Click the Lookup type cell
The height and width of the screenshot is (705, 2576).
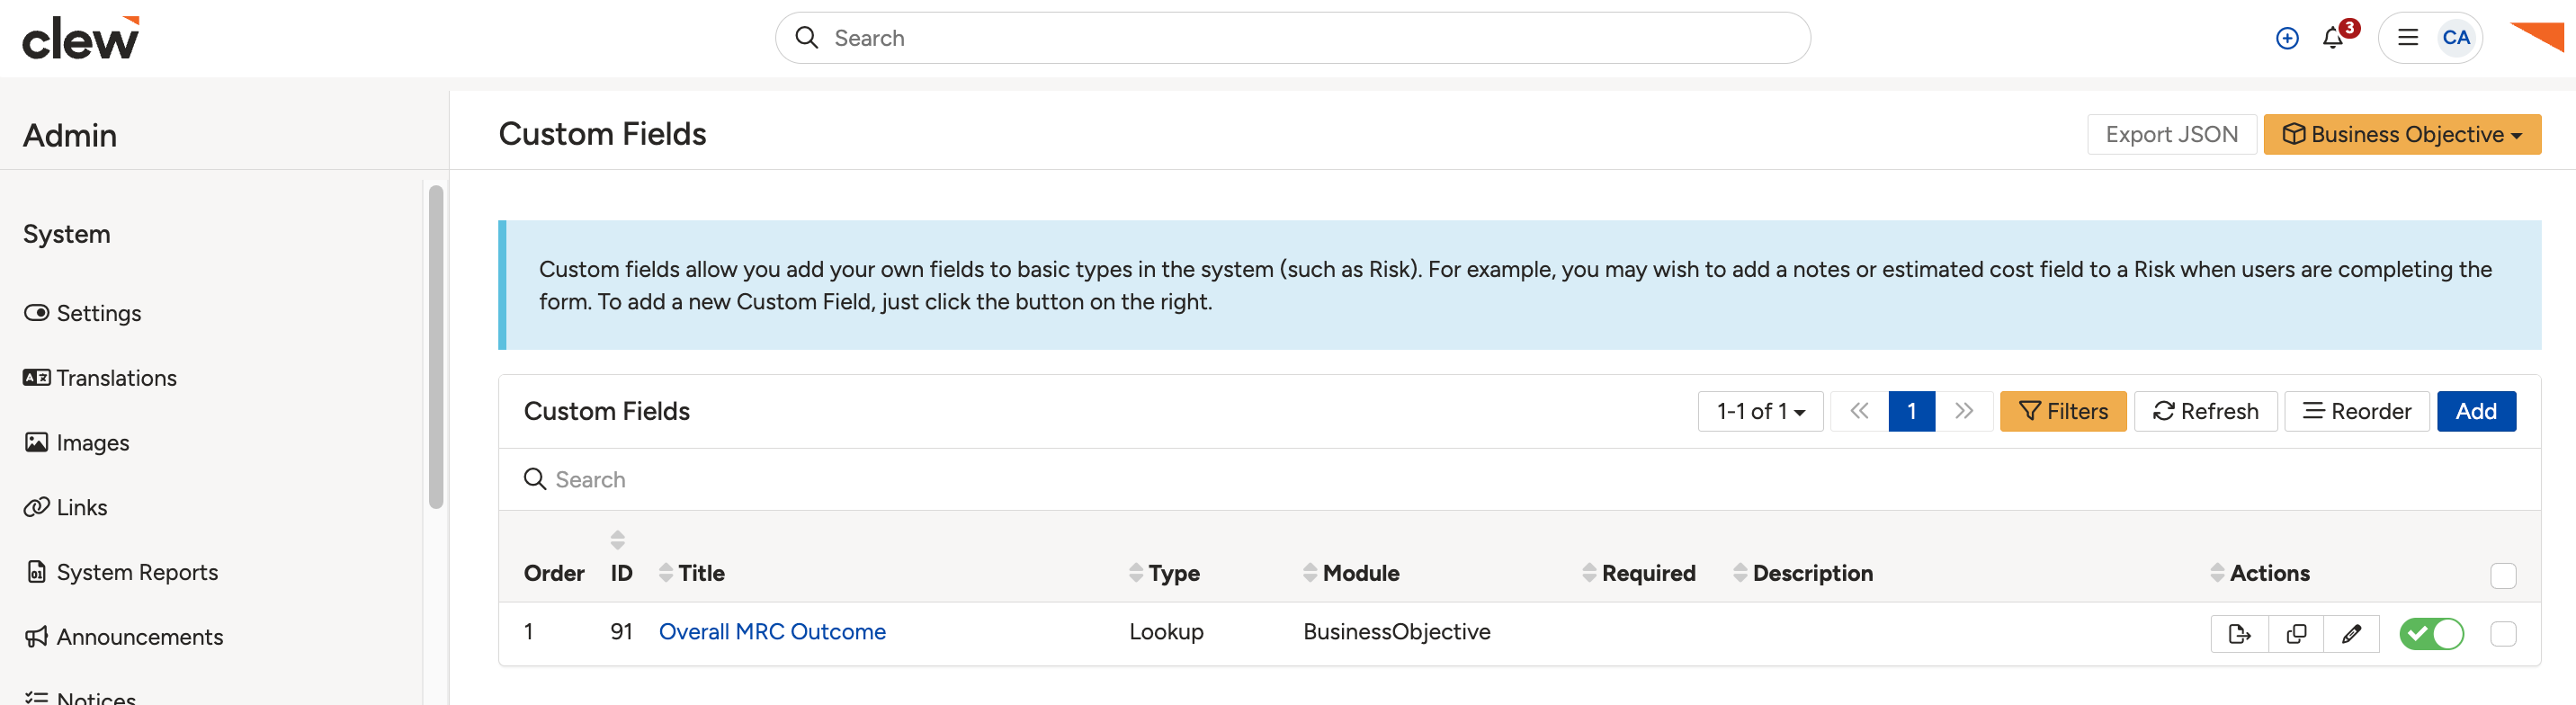1166,632
